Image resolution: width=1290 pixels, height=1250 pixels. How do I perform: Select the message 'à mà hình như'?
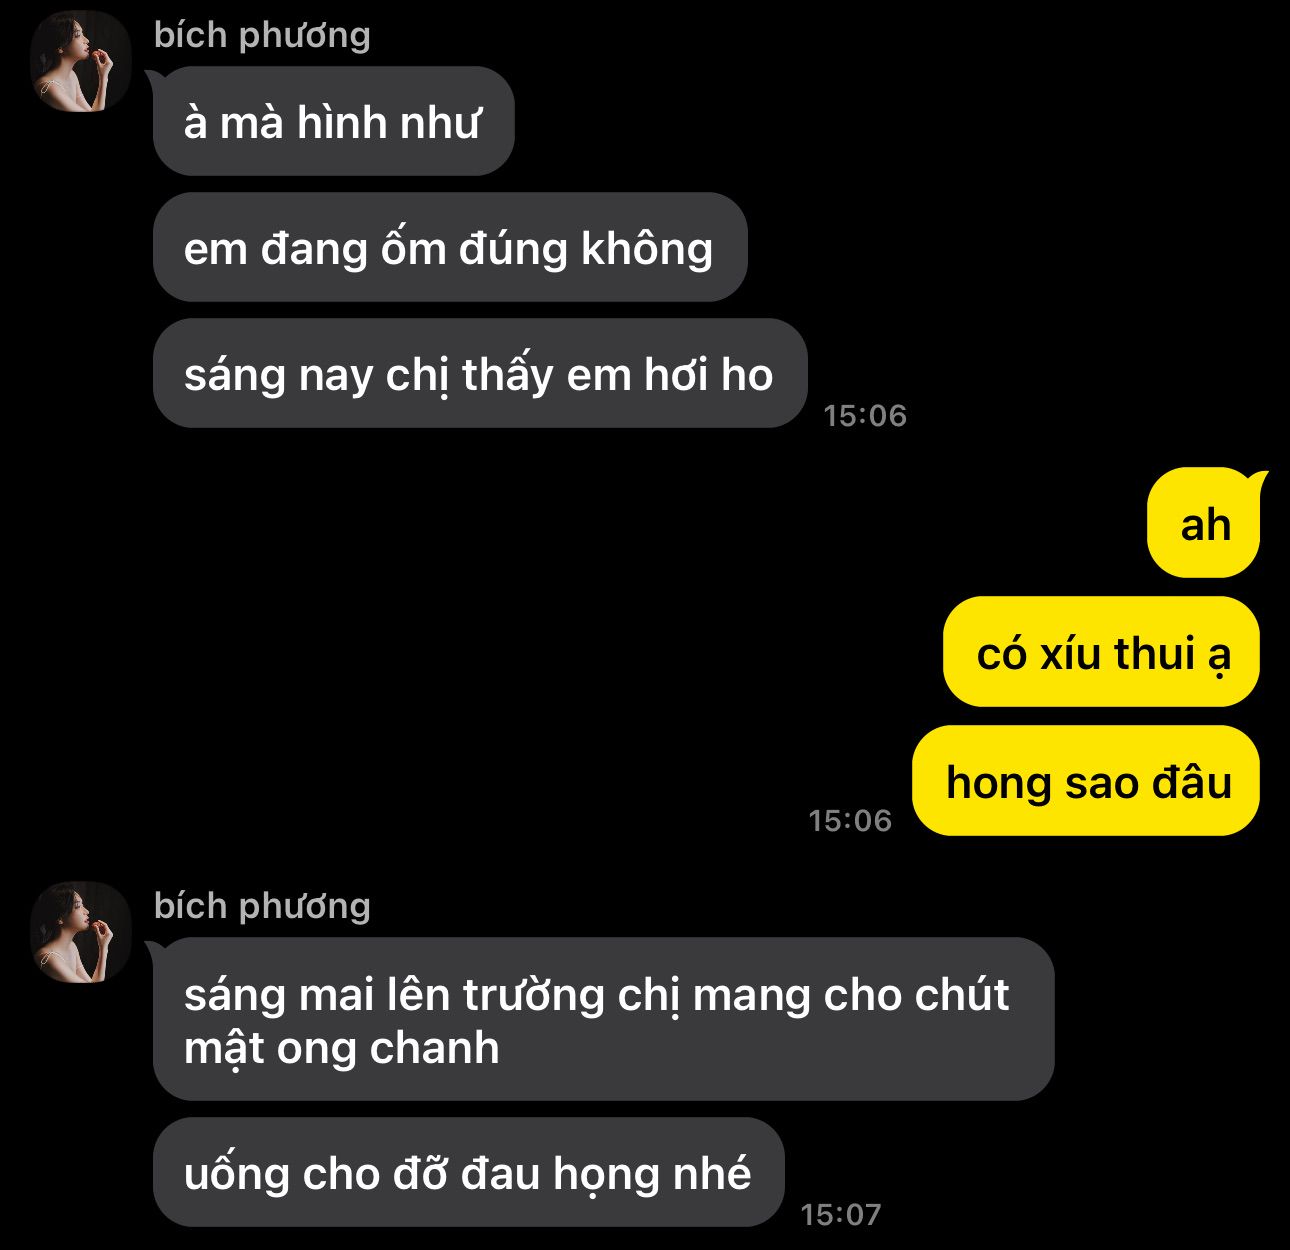[333, 122]
